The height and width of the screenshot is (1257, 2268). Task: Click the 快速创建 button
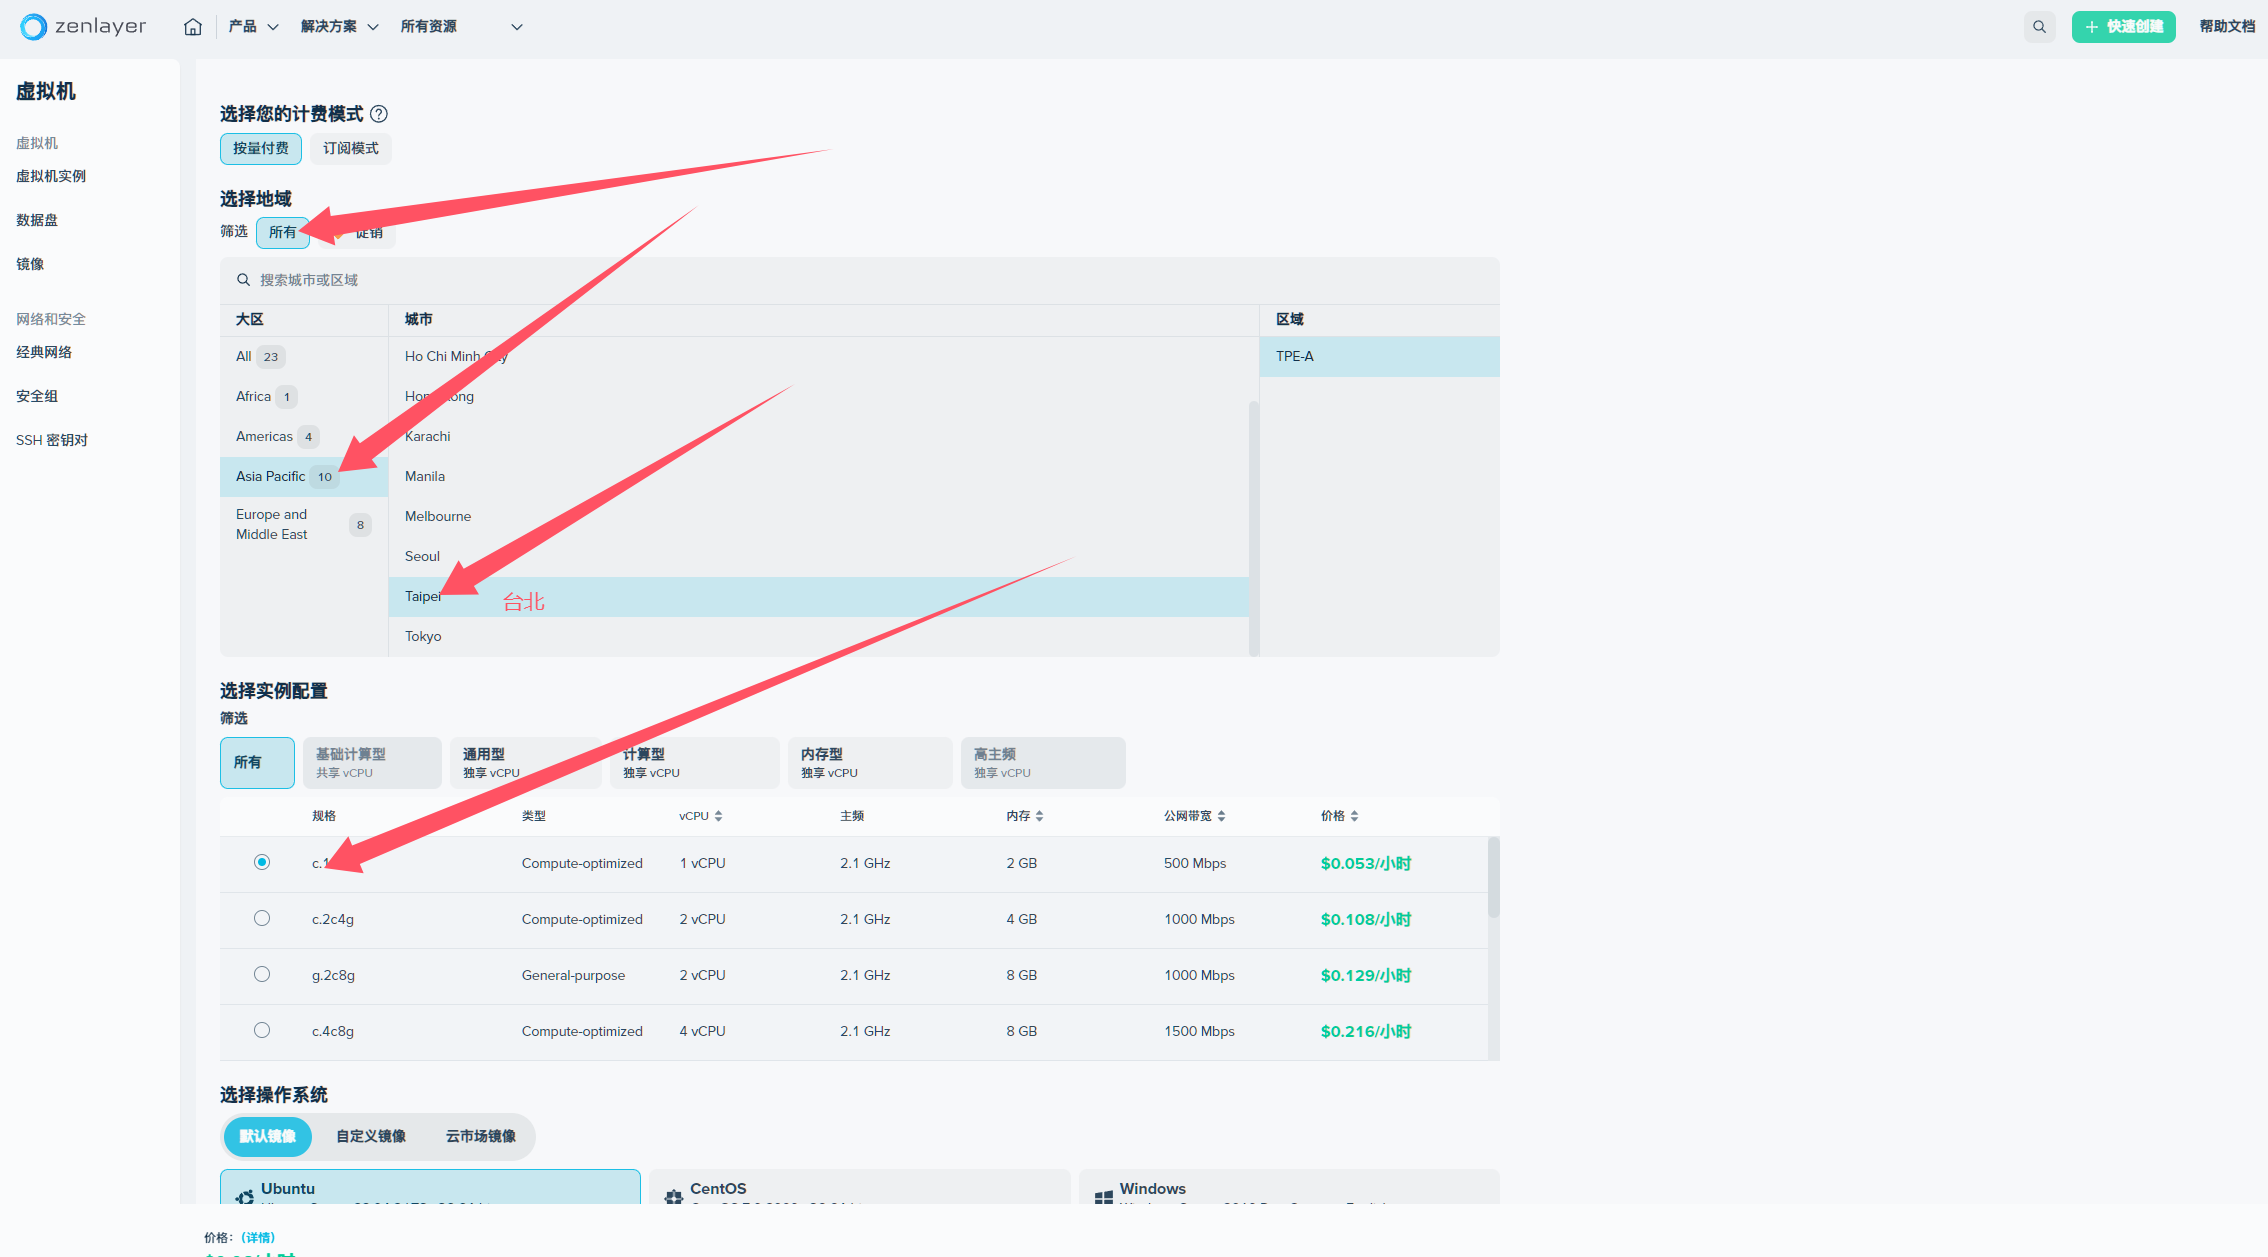(2123, 27)
